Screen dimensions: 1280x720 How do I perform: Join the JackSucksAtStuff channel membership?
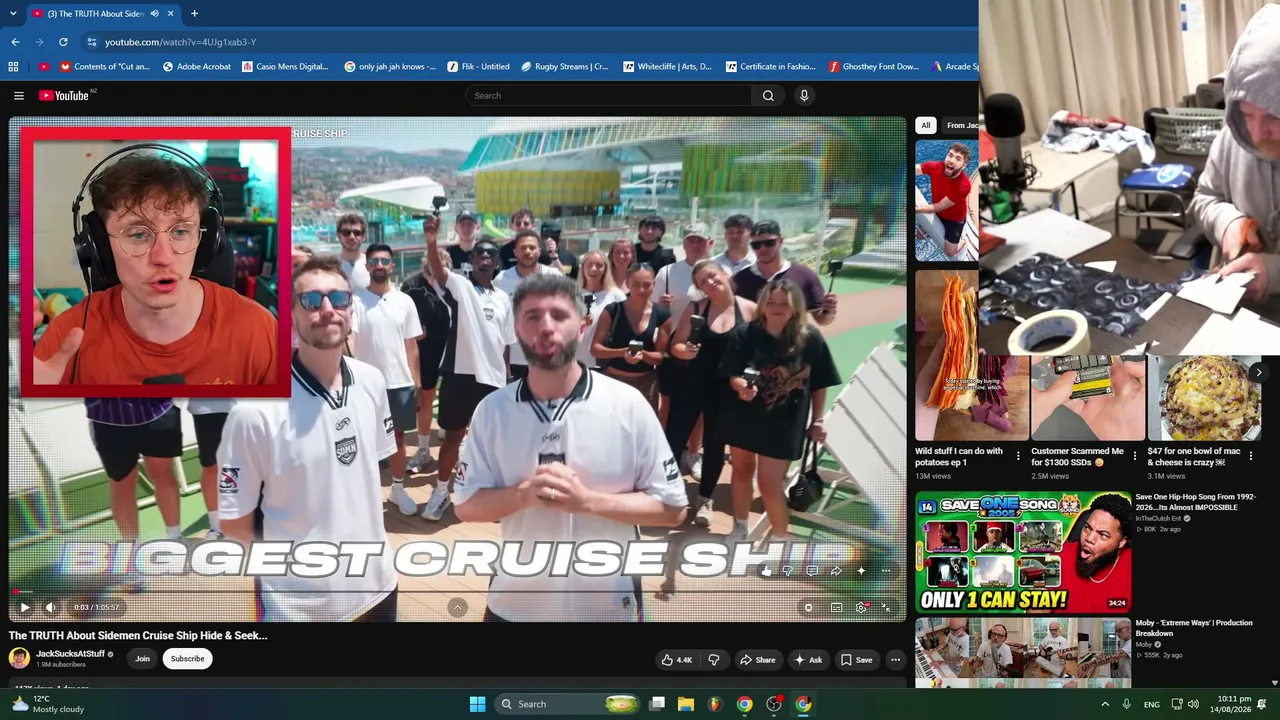coord(143,659)
